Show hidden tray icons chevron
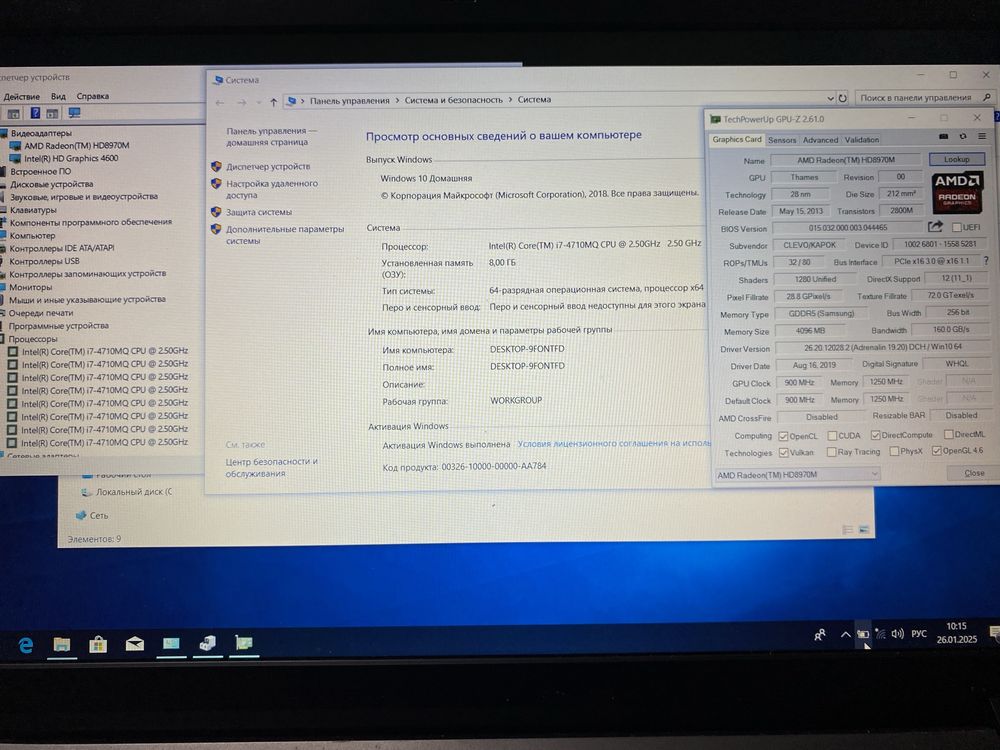The width and height of the screenshot is (1000, 750). tap(846, 635)
